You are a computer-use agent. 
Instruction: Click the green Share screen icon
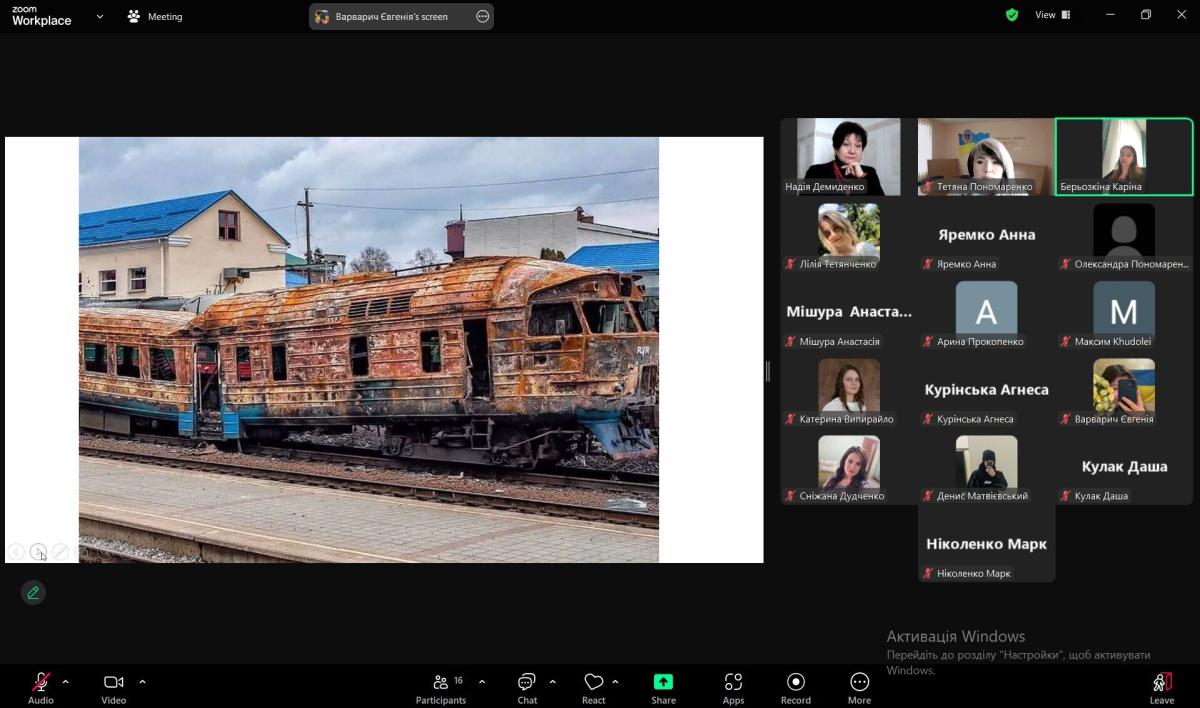tap(663, 682)
